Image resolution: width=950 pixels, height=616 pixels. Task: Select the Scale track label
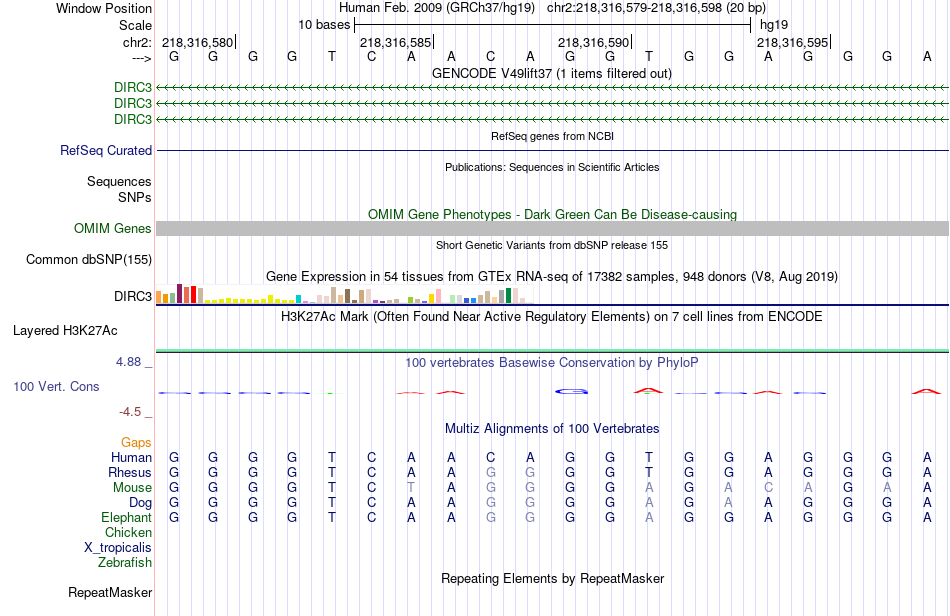(x=135, y=25)
